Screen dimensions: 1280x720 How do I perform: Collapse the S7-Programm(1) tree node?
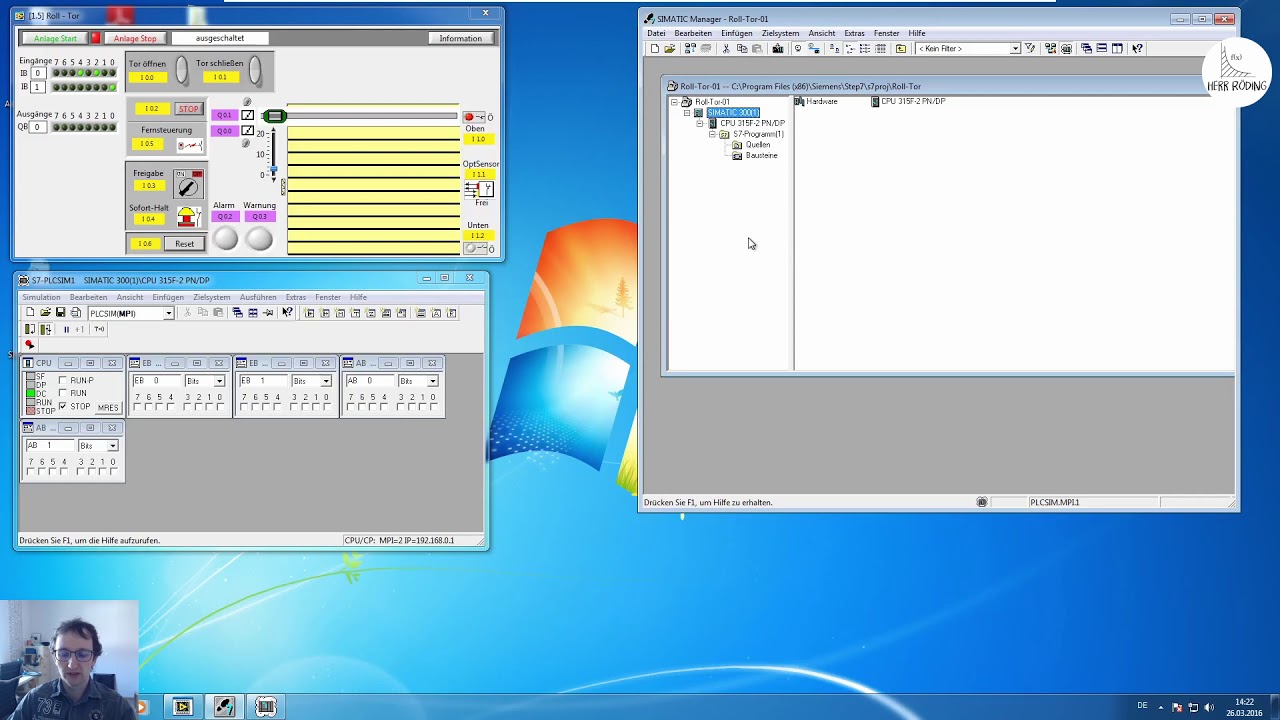coord(712,134)
